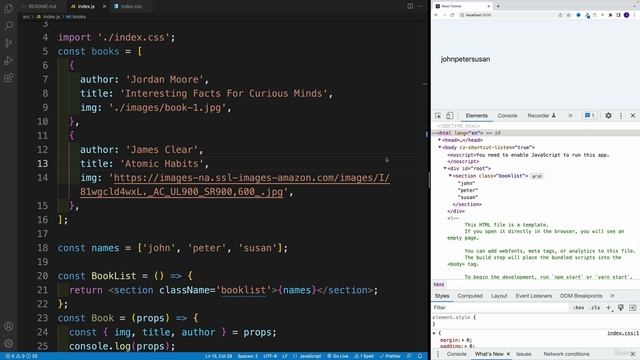Screen dimensions: 640x360
Task: Split the editor to the right
Action: 410,6
